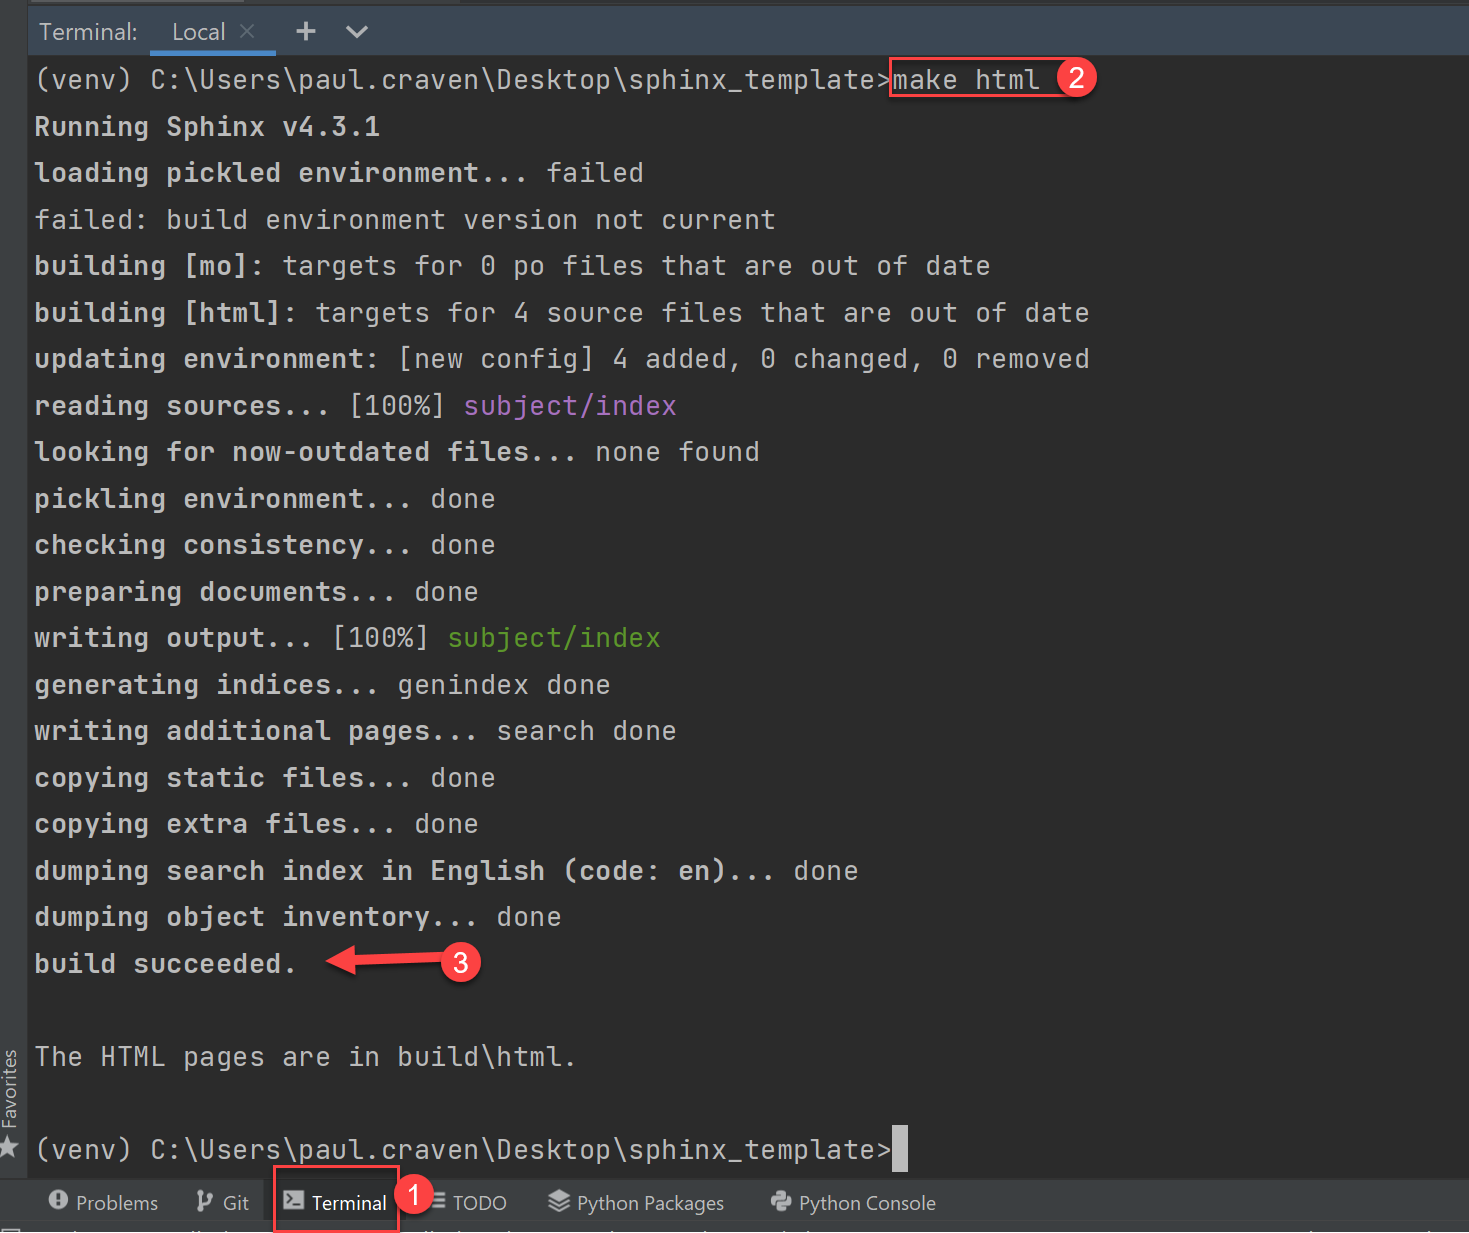Click the 'build succeeded.' line

coord(165,964)
